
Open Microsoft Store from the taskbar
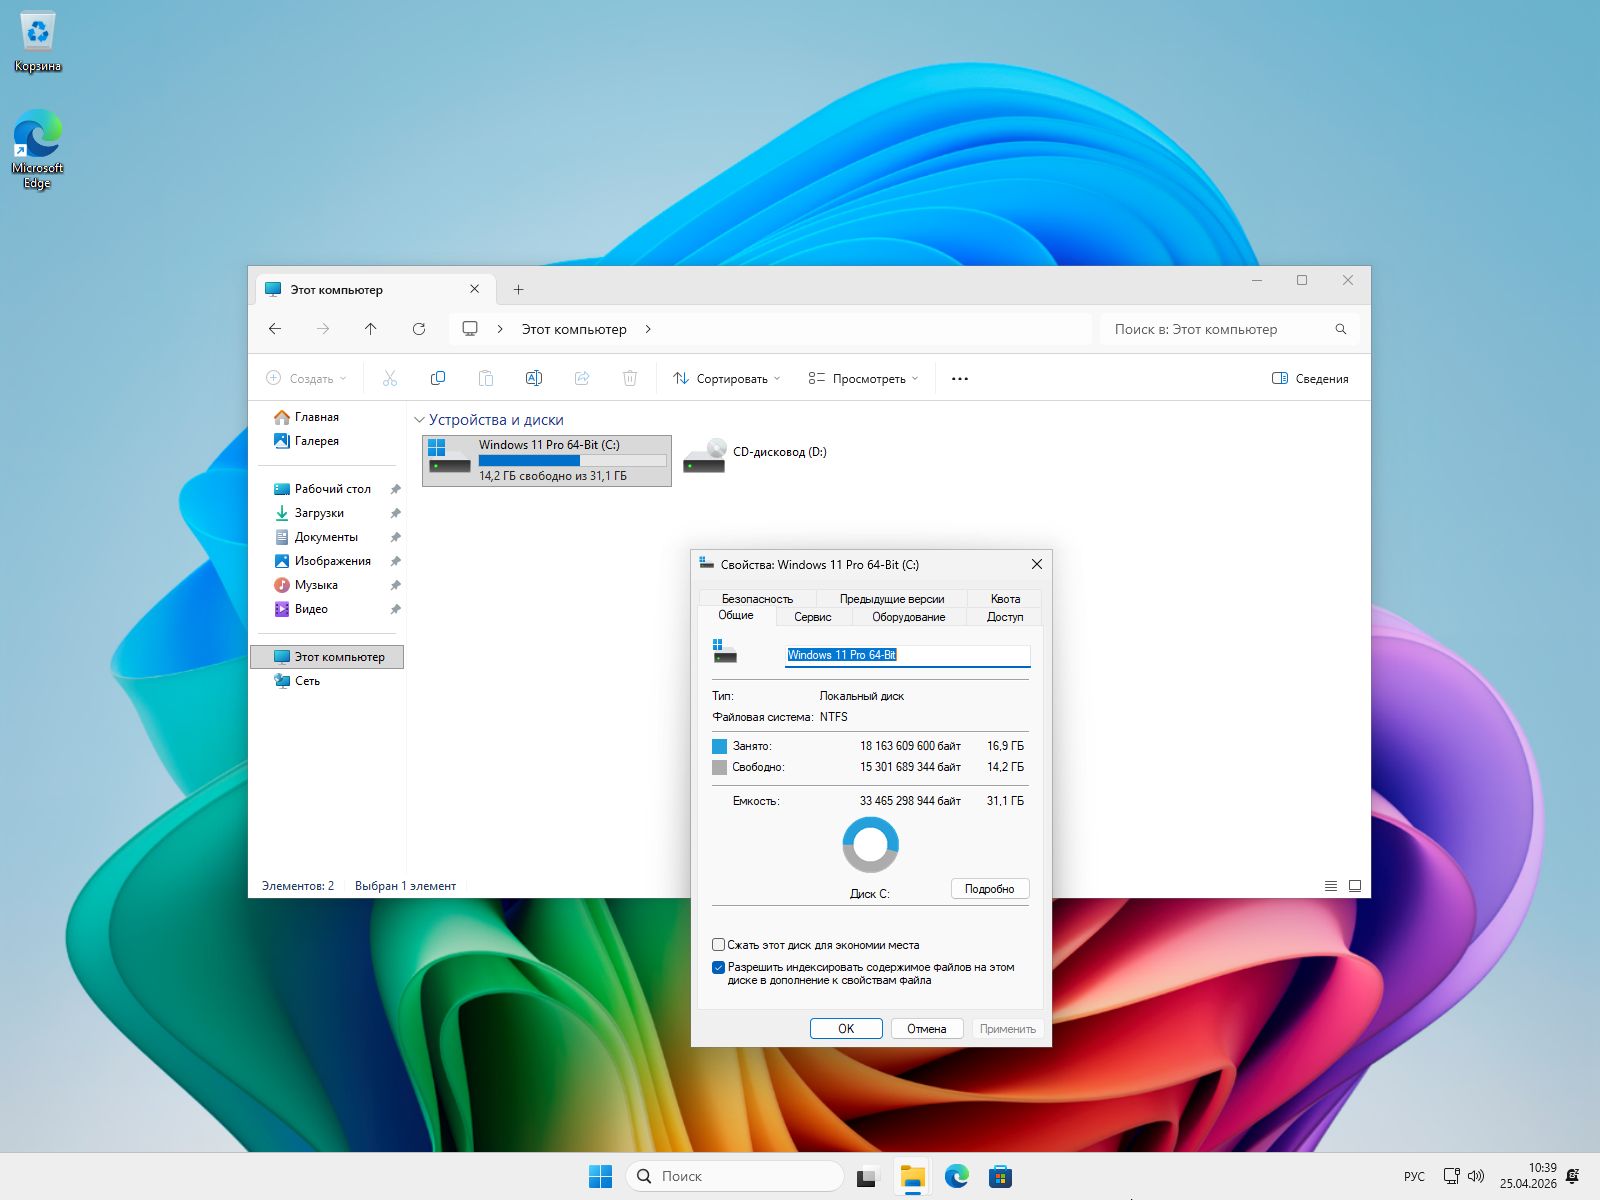tap(1000, 1176)
